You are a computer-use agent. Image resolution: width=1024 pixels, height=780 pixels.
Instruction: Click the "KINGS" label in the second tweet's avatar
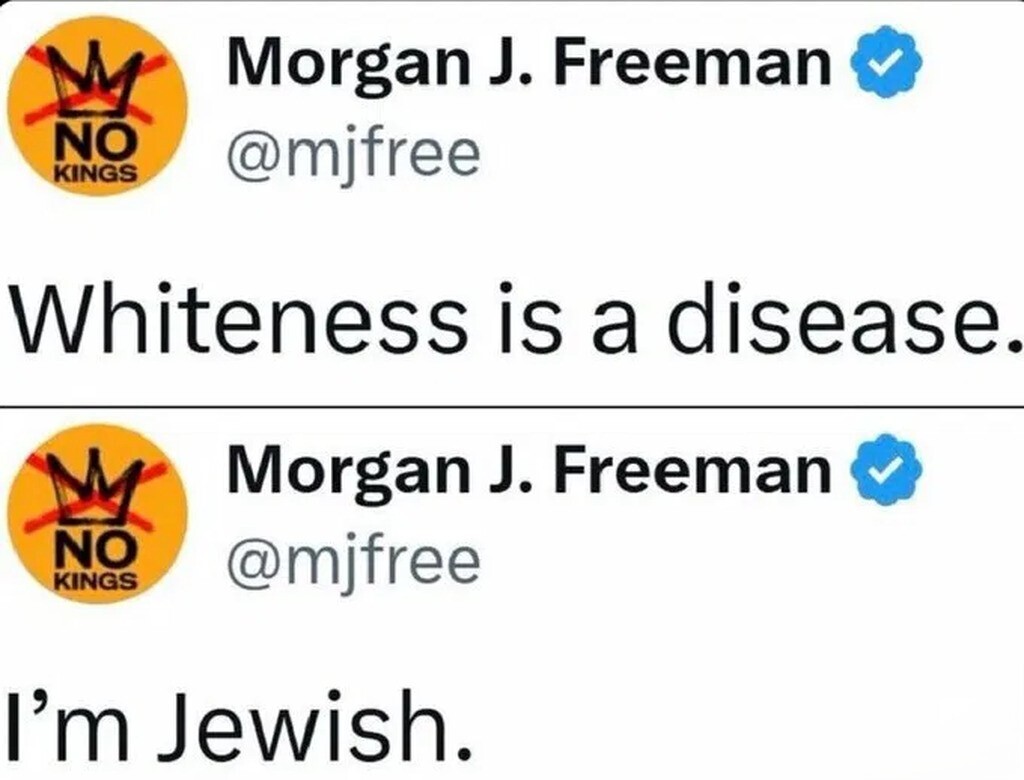click(98, 580)
